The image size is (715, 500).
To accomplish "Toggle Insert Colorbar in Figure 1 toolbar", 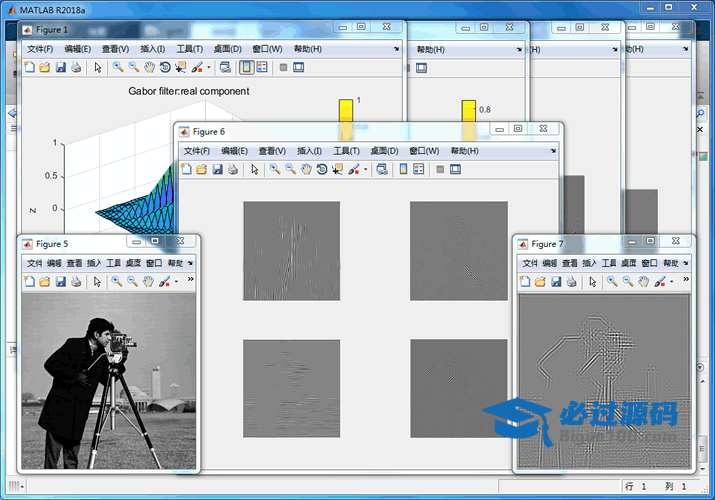I will 246,68.
